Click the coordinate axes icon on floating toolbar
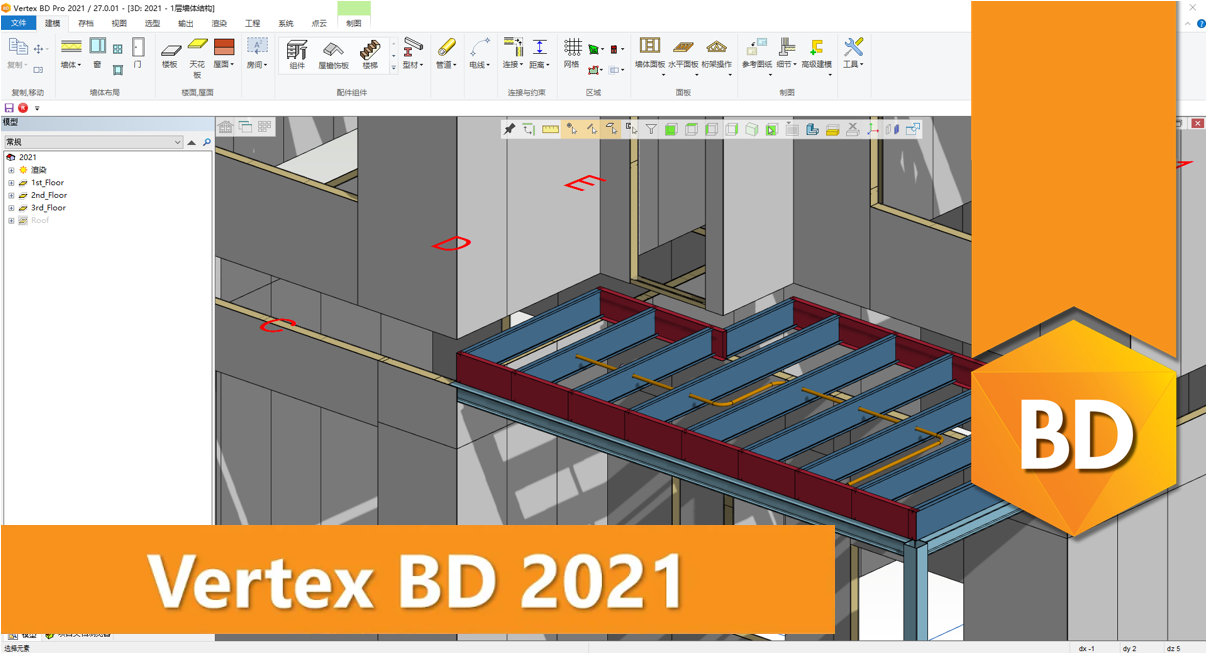 click(873, 129)
